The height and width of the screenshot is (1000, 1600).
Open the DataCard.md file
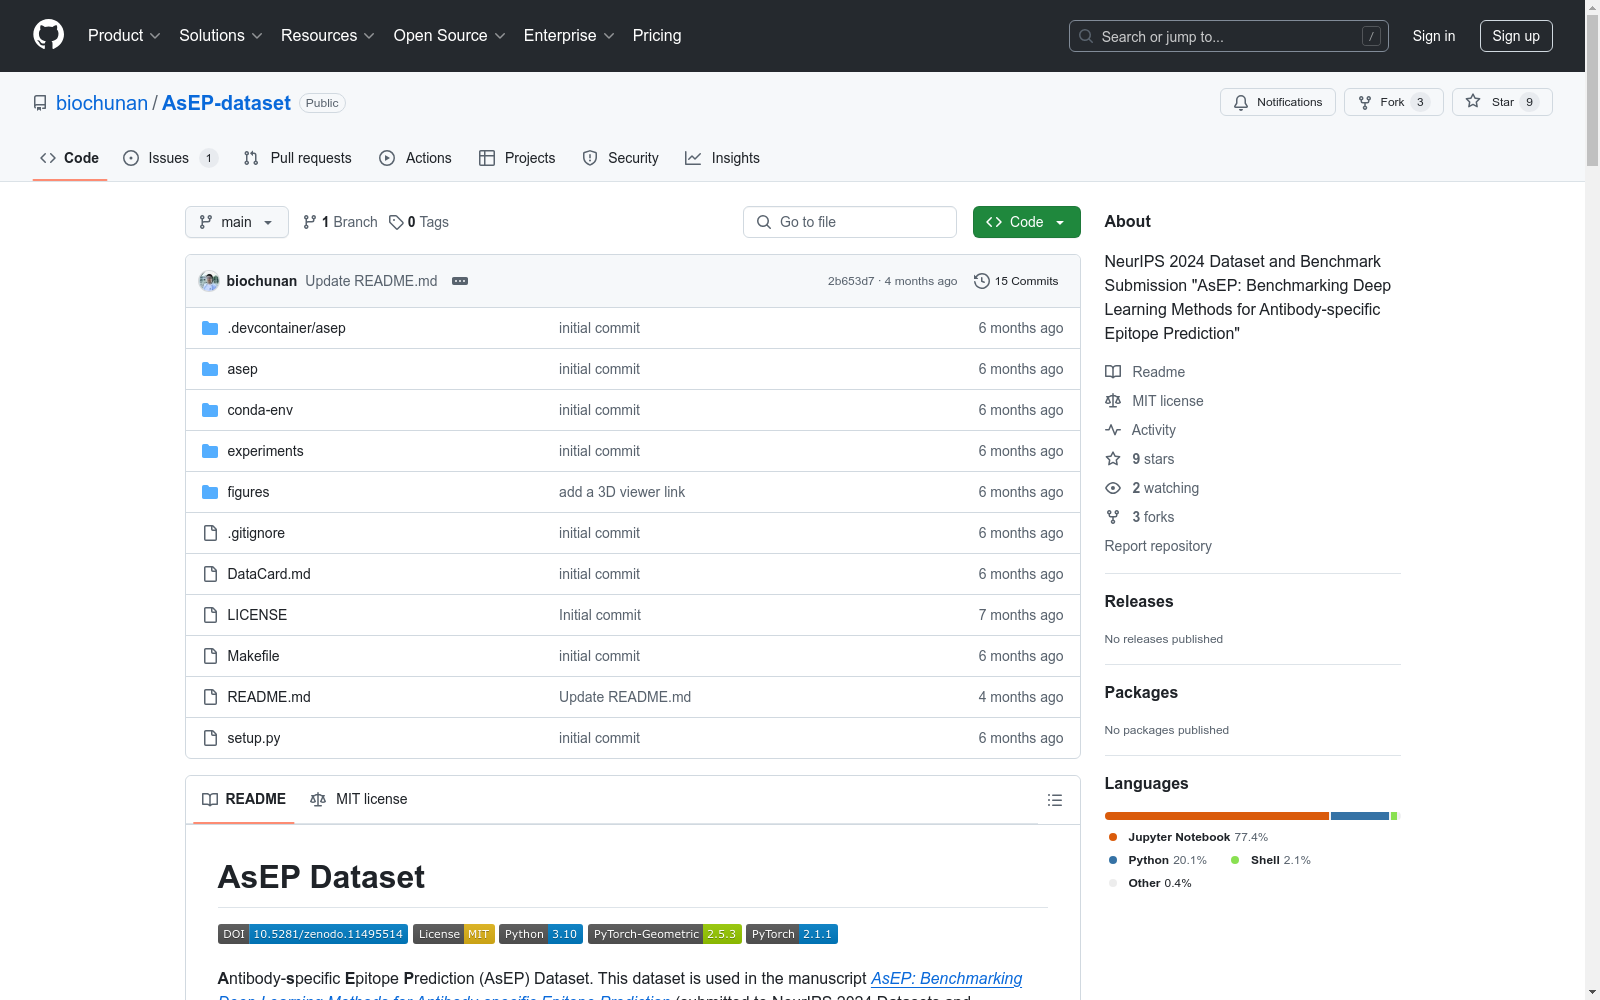(x=269, y=574)
